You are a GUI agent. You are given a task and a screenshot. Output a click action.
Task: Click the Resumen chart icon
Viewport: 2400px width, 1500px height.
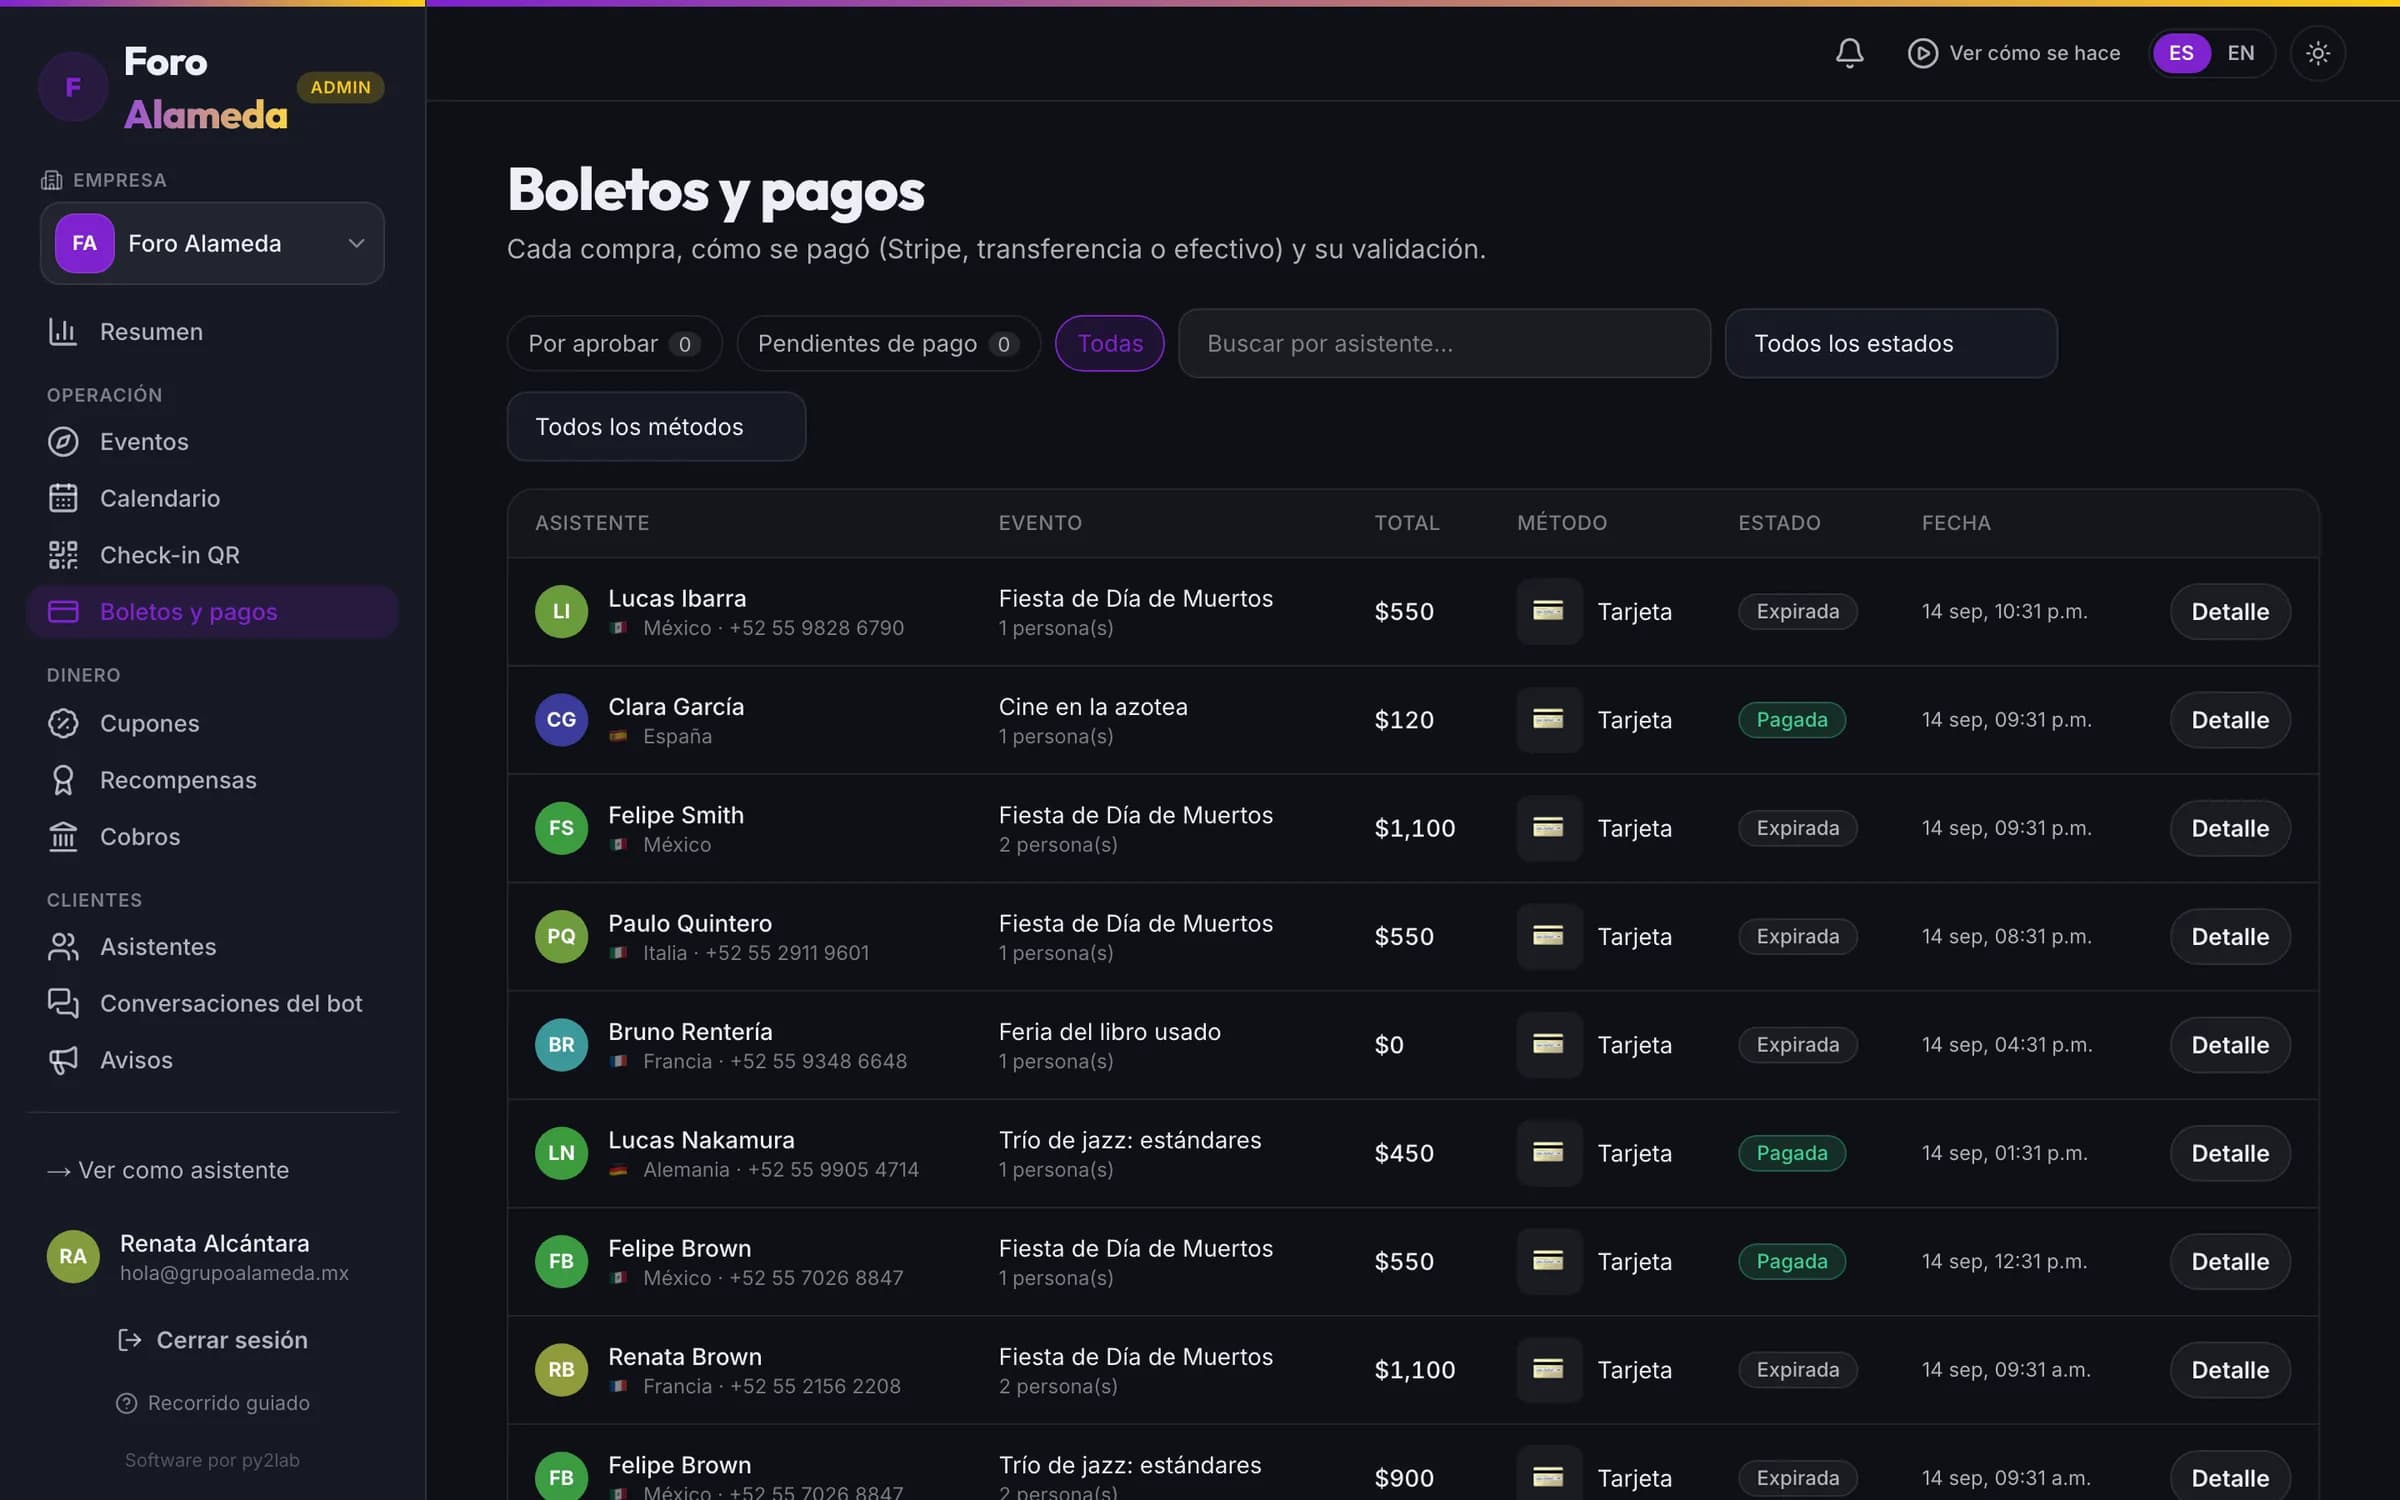(63, 332)
